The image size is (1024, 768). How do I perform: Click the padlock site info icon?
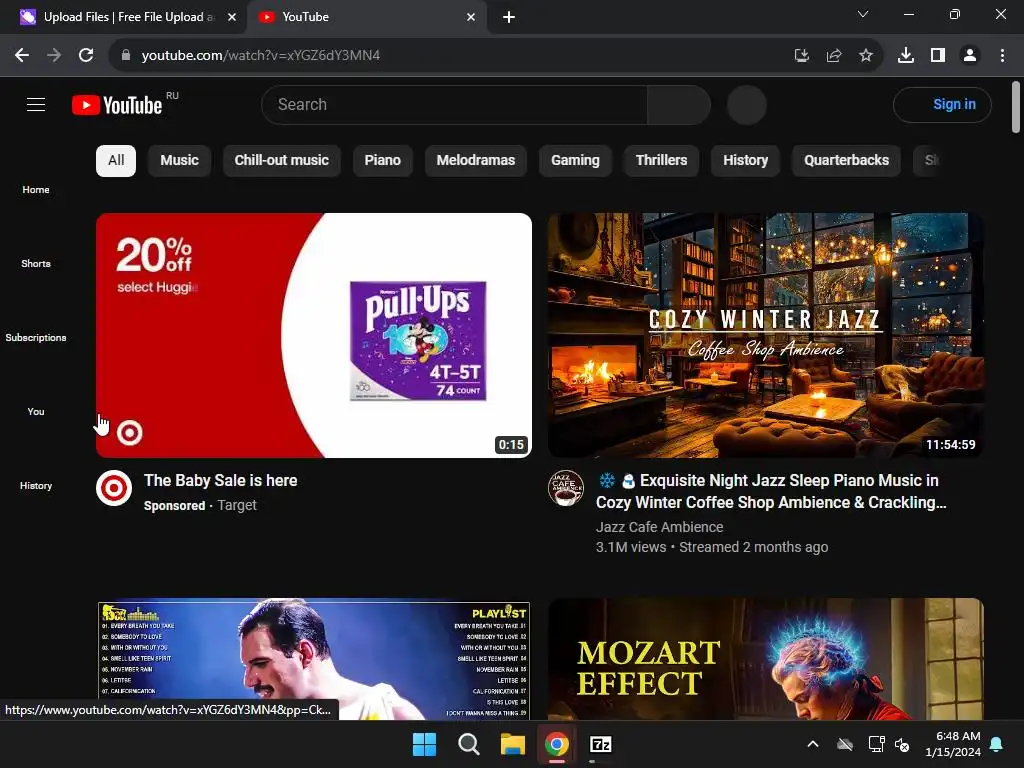[126, 56]
